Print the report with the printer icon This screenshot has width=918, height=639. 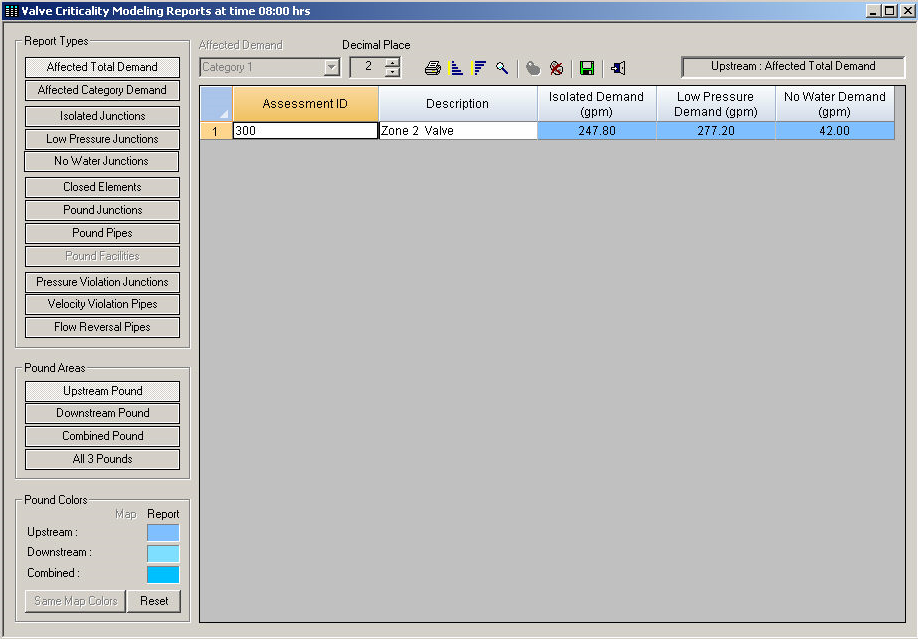(x=433, y=68)
